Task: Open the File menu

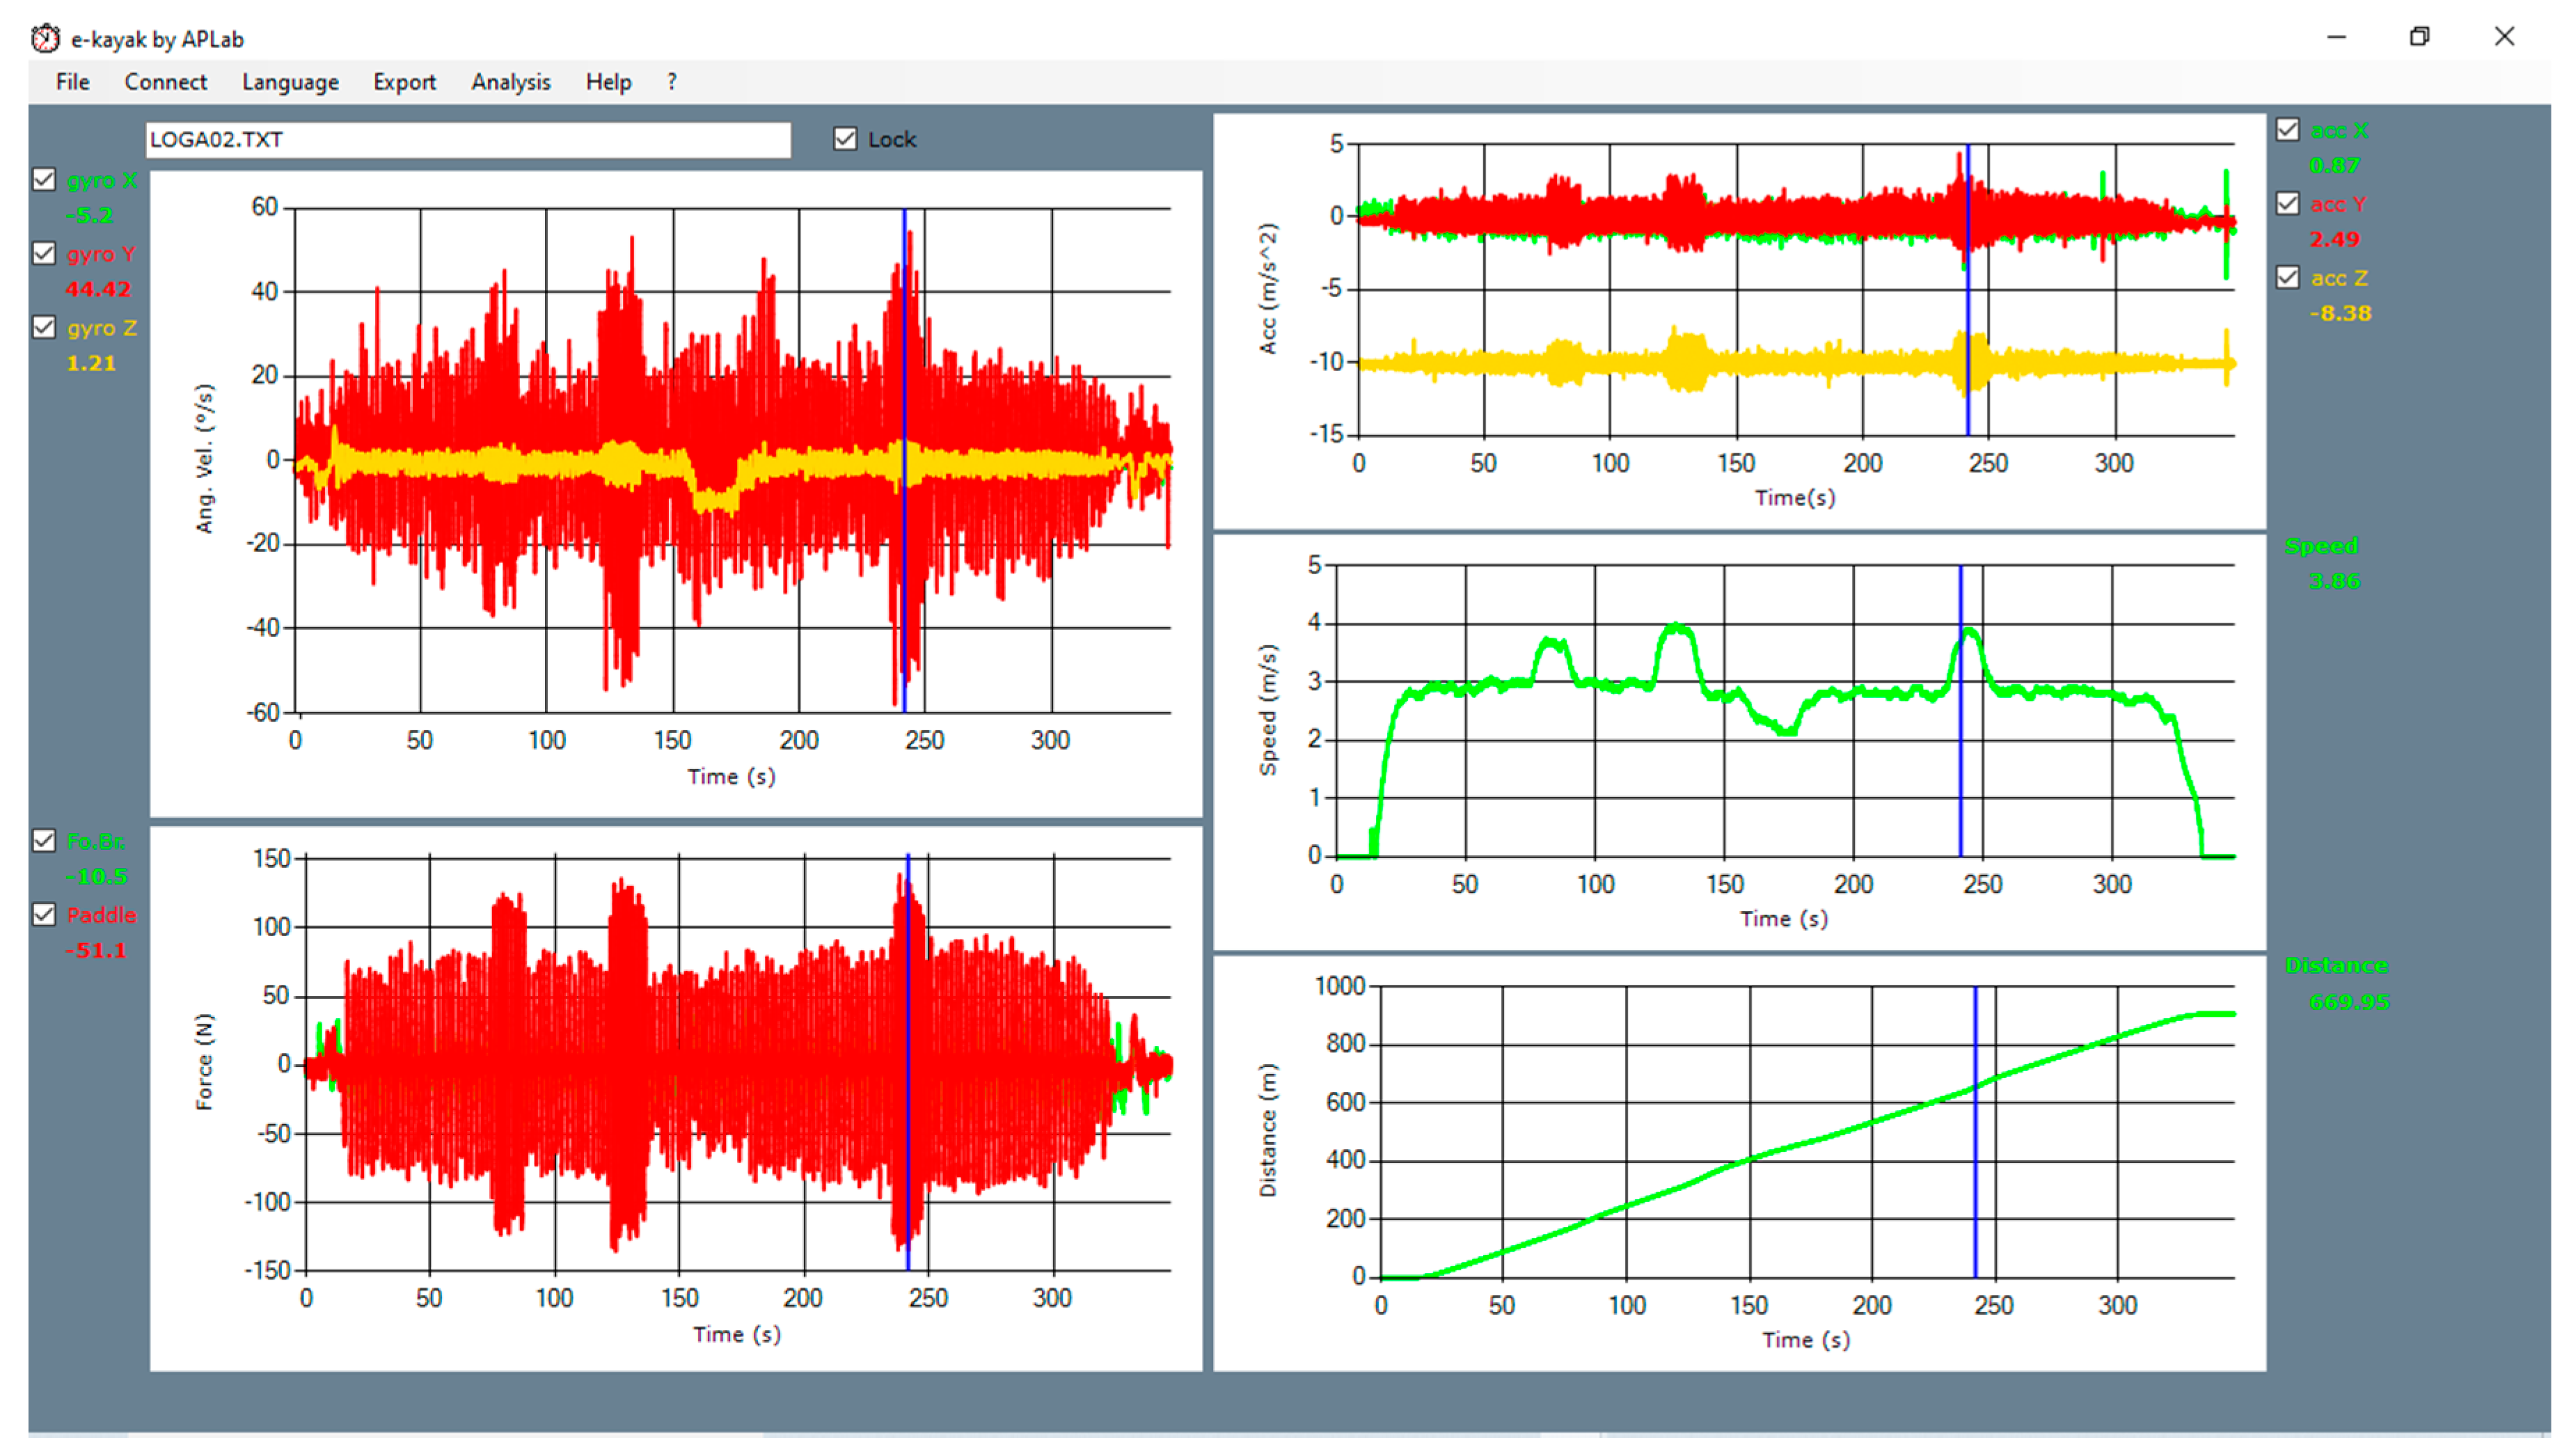Action: [x=72, y=82]
